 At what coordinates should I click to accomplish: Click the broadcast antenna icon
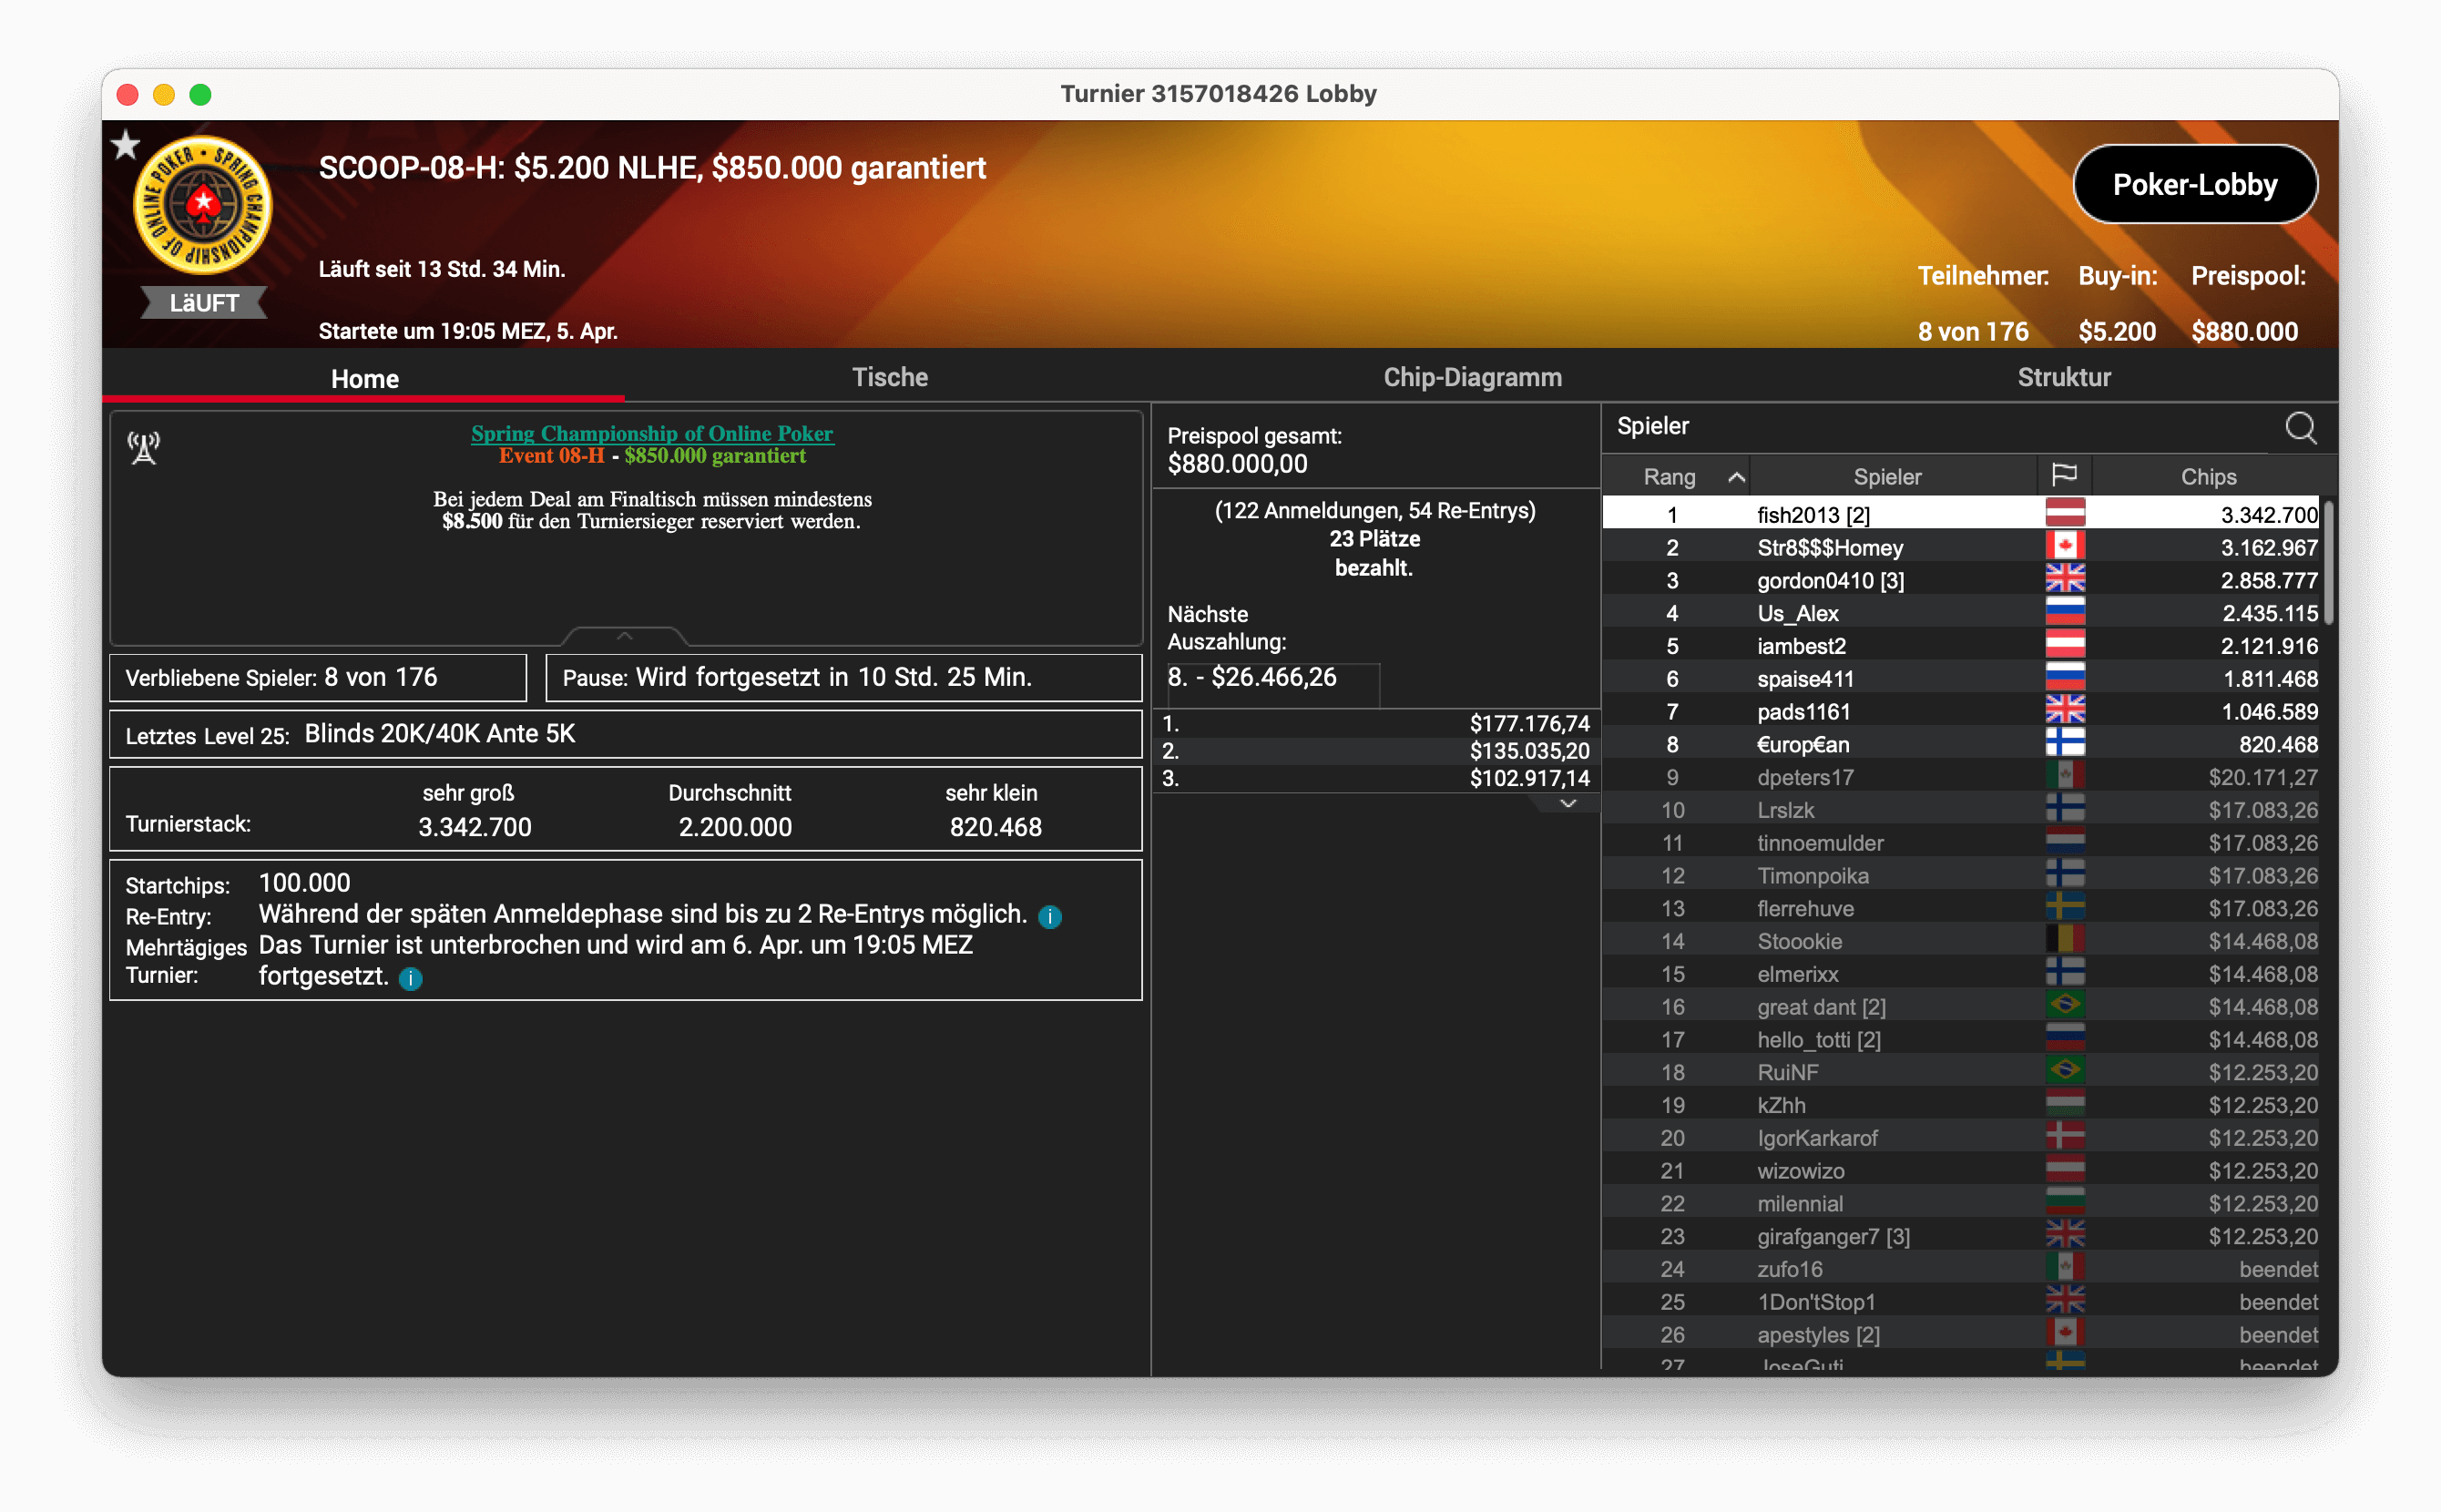pos(143,448)
